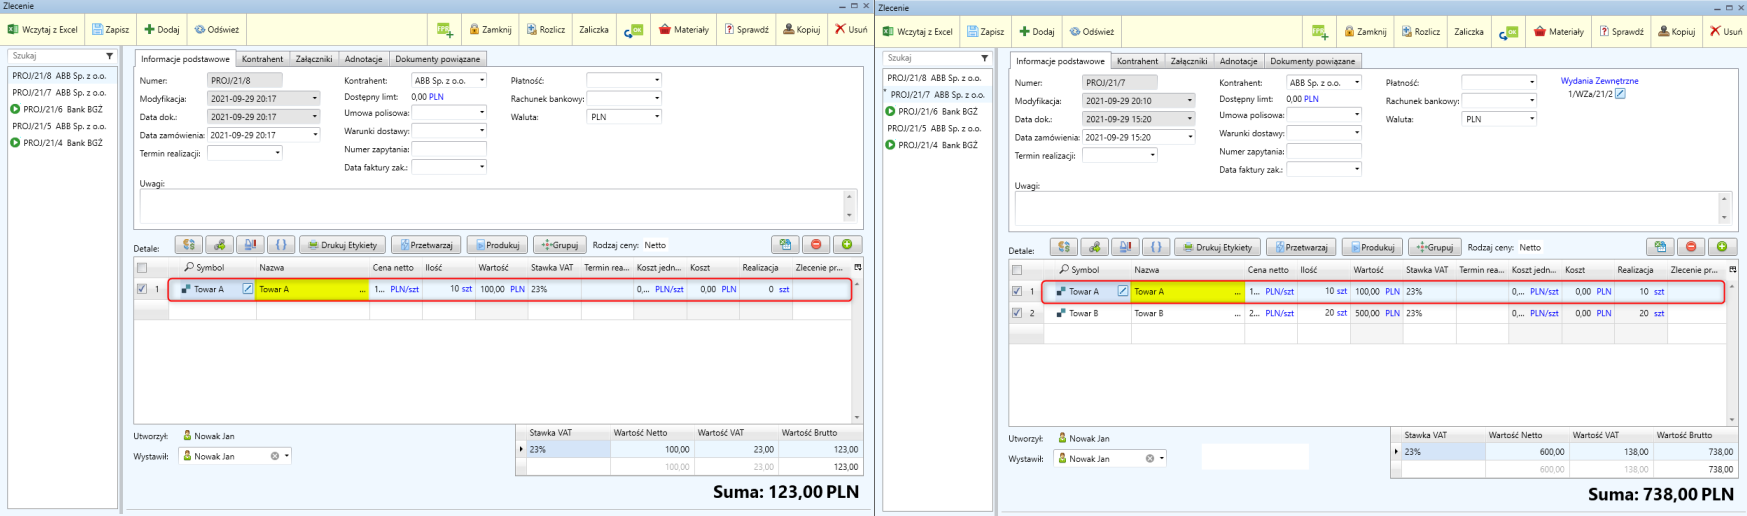Uncheck the checkbox for the Towar B row
The width and height of the screenshot is (1747, 516).
tap(1017, 313)
